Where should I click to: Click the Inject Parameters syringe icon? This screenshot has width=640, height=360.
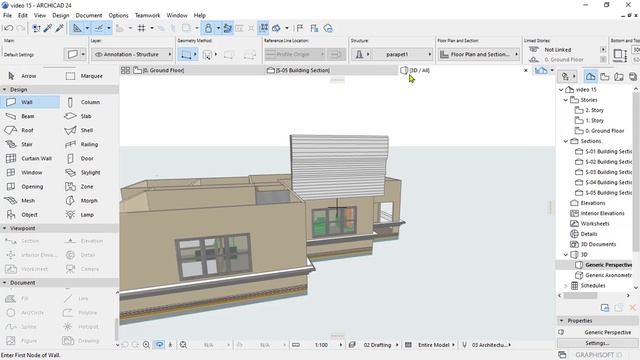(x=60, y=28)
